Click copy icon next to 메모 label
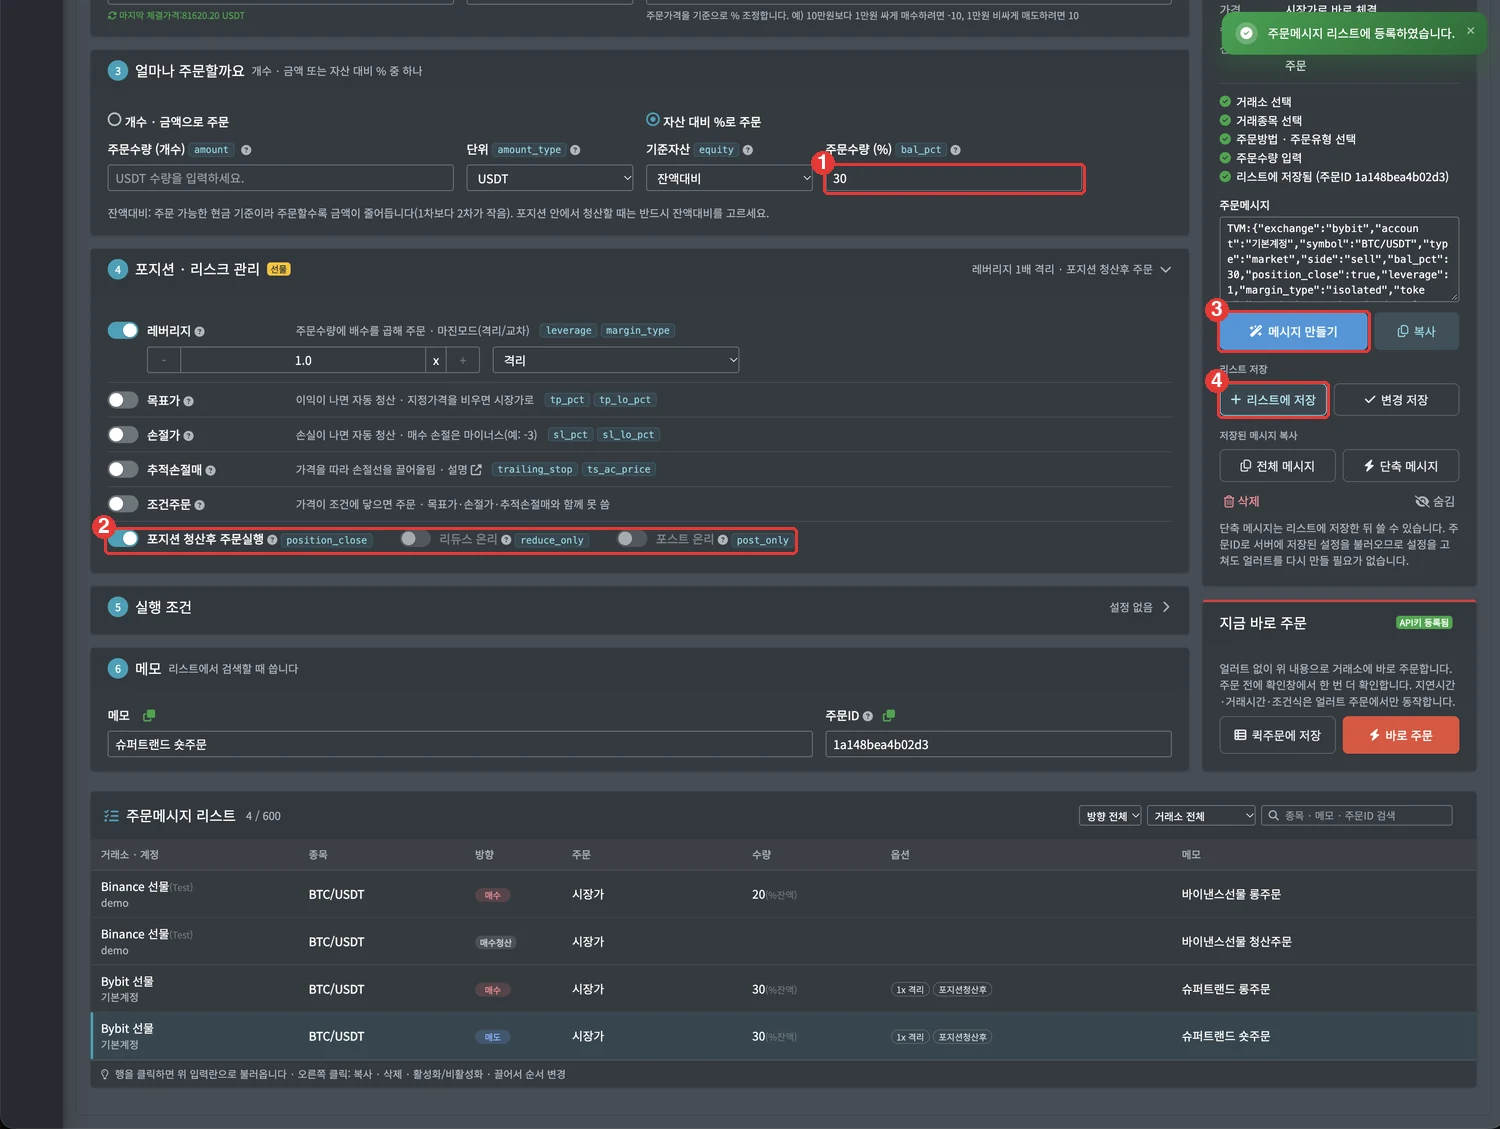 point(149,716)
